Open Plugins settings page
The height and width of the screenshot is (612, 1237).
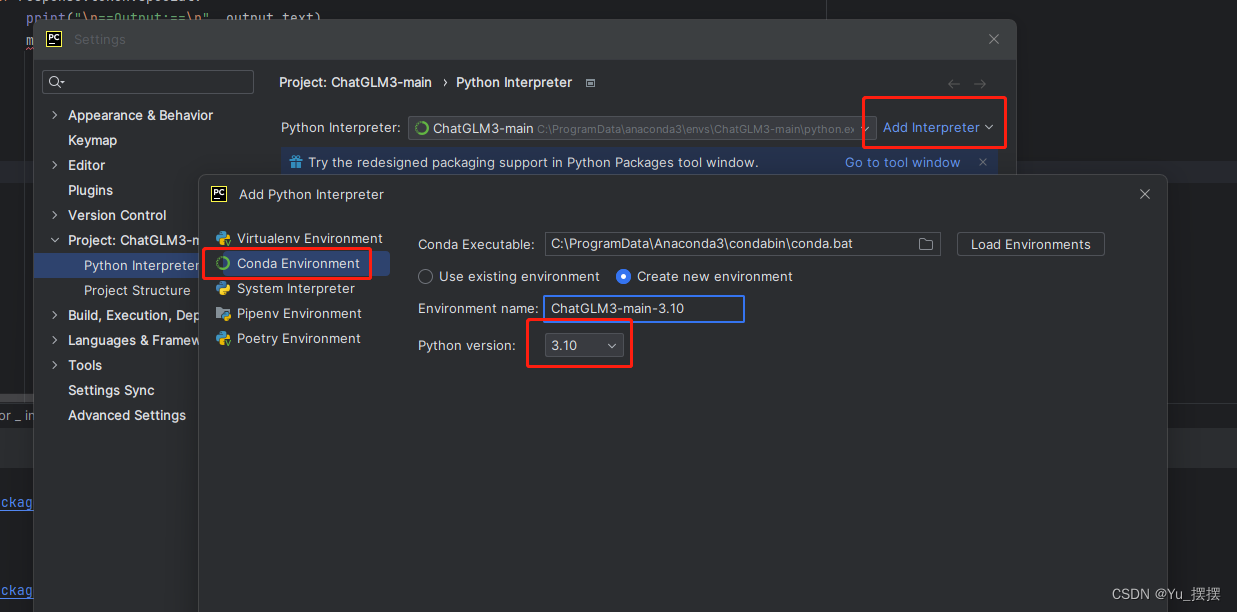click(x=90, y=190)
